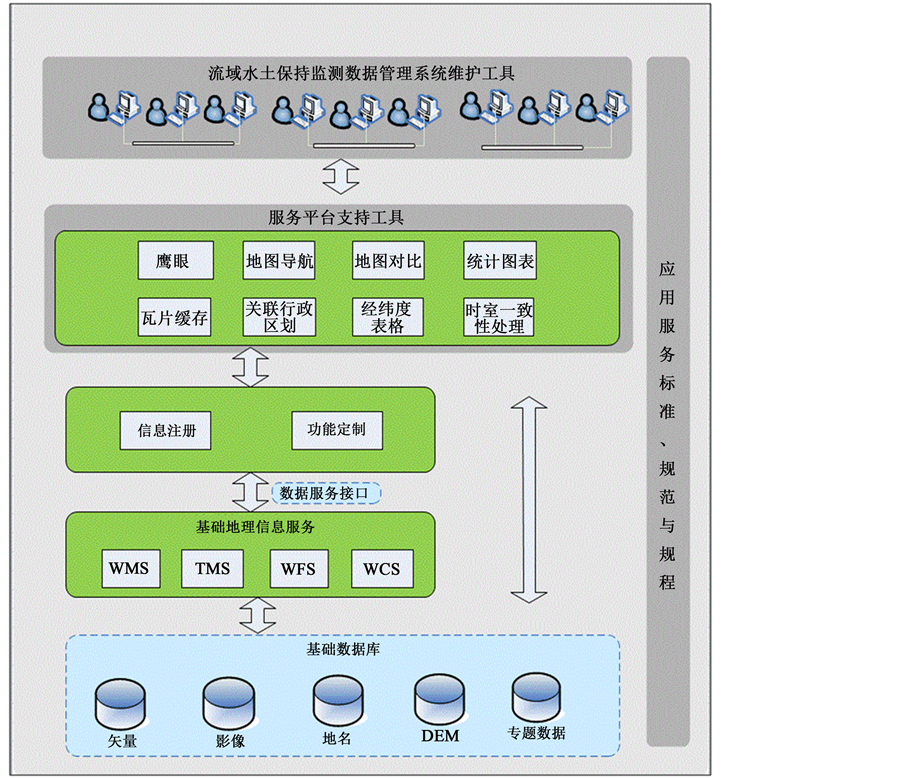The width and height of the screenshot is (903, 779).
Task: Click the WMS service box
Action: [x=129, y=568]
